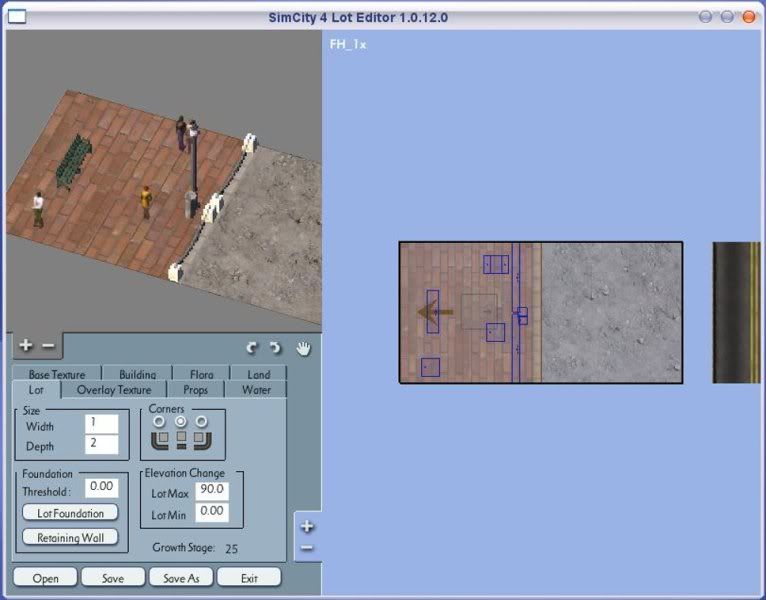Click the middle straight corner shape icon
766x600 pixels.
coord(181,440)
